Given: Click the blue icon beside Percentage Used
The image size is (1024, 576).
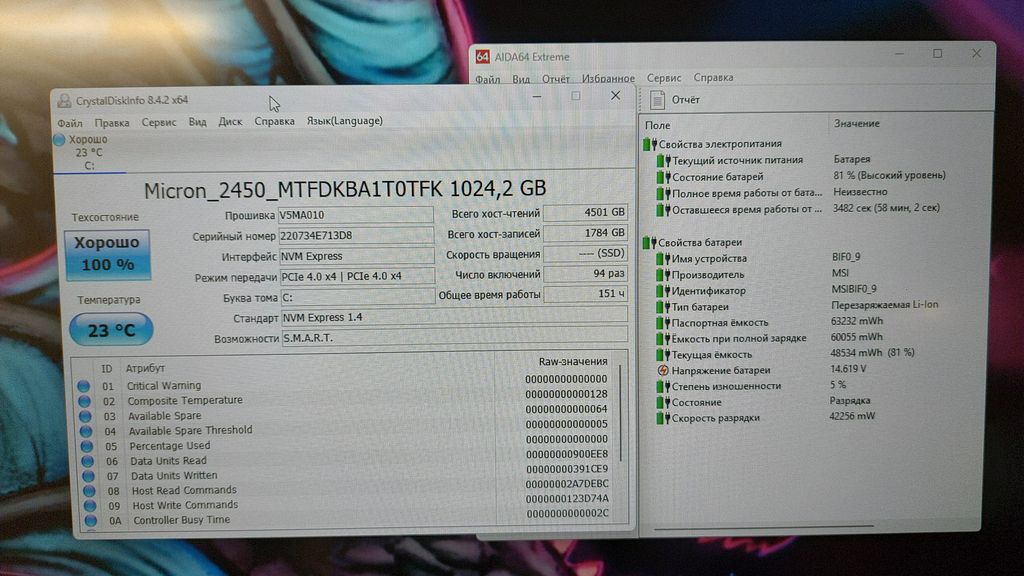Looking at the screenshot, I should [85, 446].
